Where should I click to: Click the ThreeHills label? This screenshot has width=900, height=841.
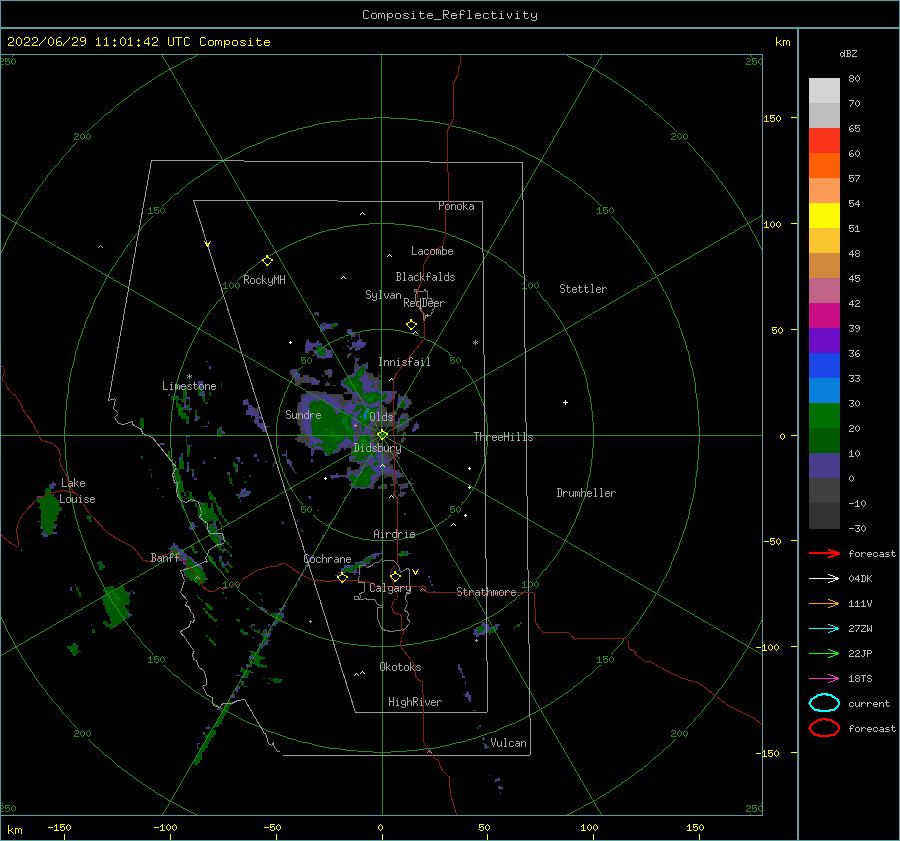coord(503,437)
